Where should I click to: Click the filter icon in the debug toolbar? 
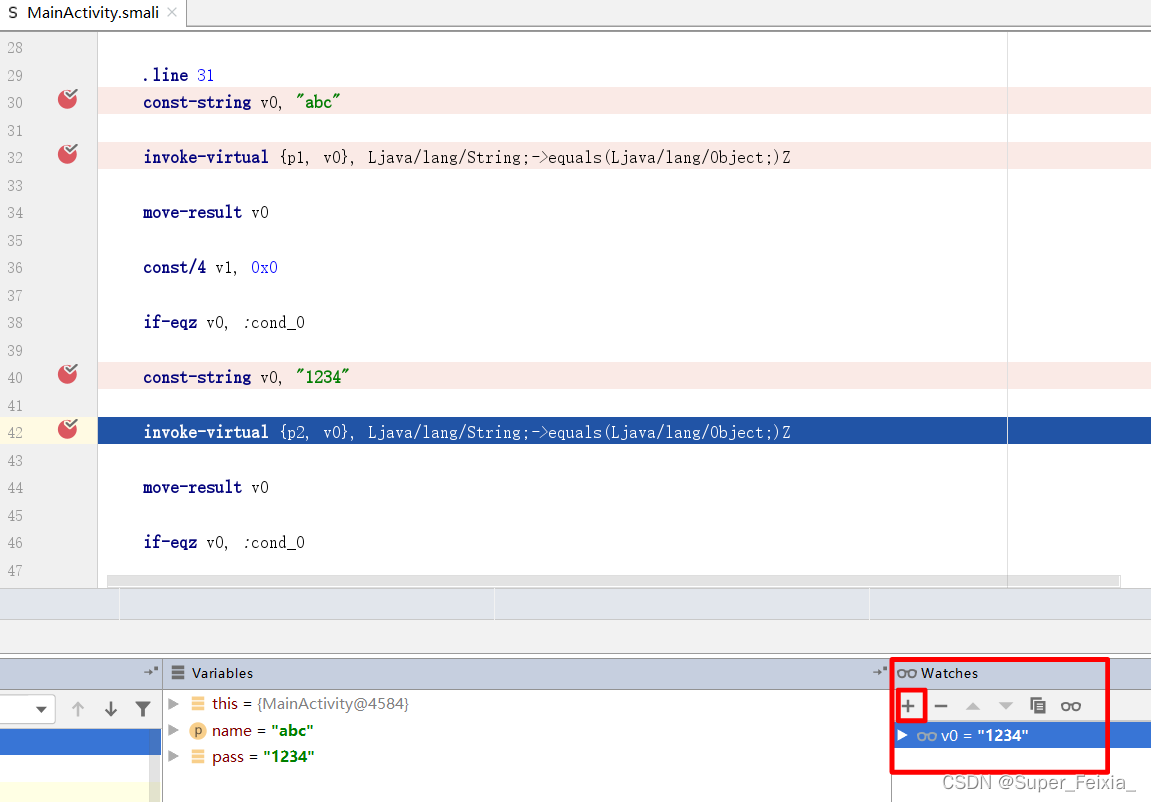coord(143,709)
